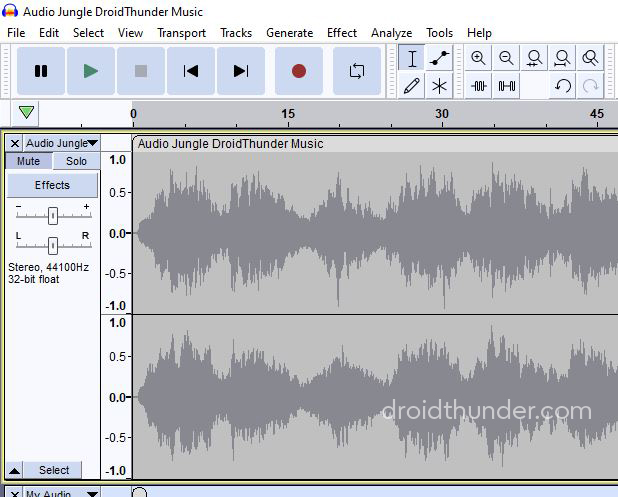Skip to start of the project

(x=191, y=71)
